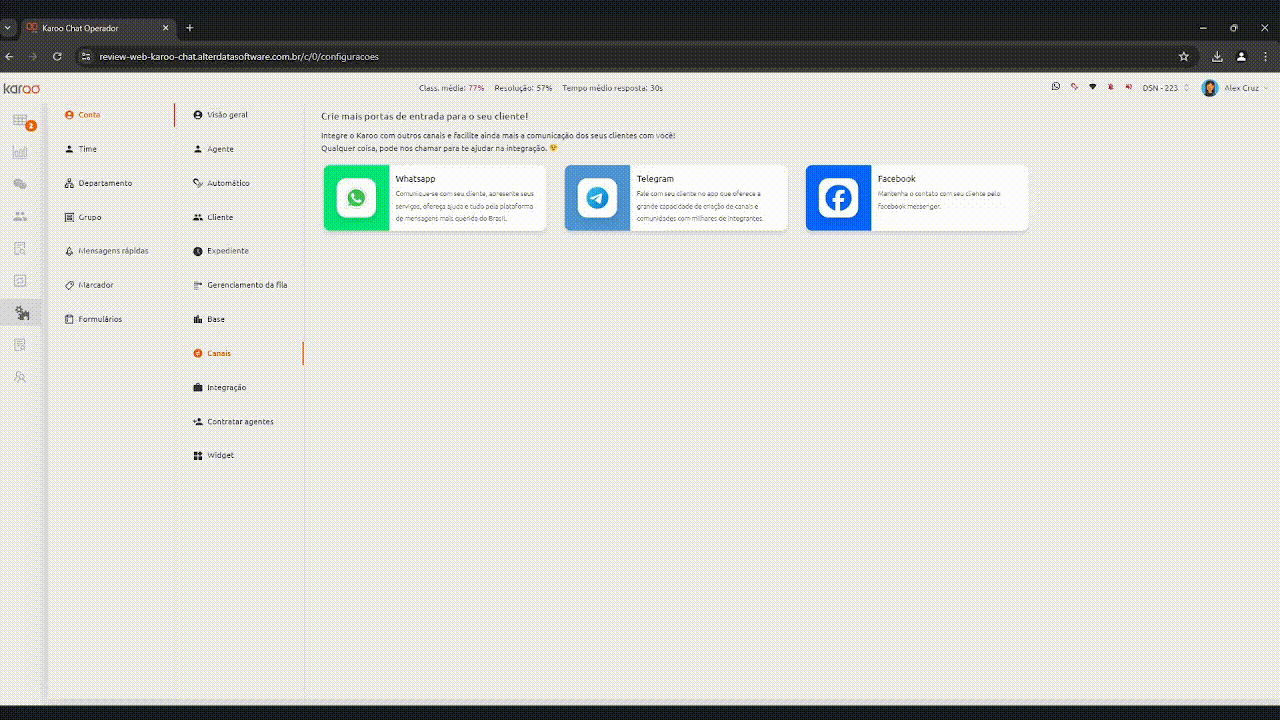Screen dimensions: 1280x720
Task: Open the Whatsapp channel card
Action: (x=435, y=198)
